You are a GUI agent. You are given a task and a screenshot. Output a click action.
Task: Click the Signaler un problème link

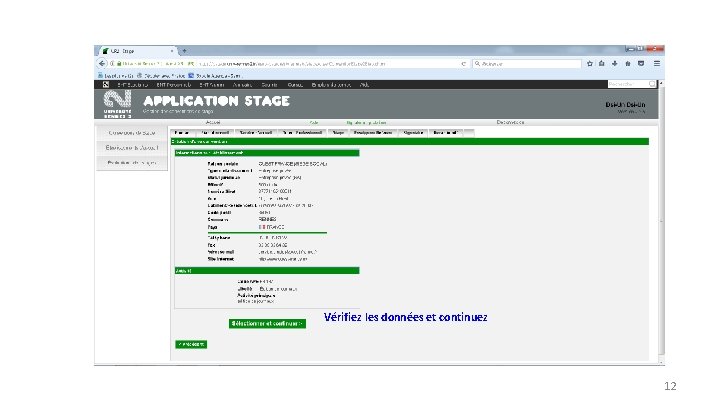(x=366, y=123)
